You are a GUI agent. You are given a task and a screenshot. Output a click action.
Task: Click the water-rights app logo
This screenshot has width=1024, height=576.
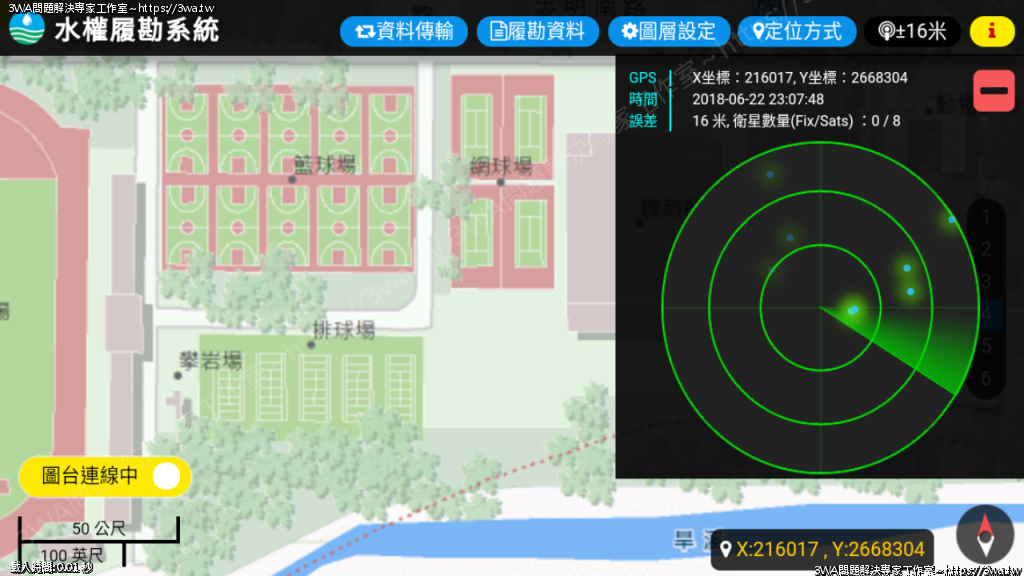click(29, 29)
